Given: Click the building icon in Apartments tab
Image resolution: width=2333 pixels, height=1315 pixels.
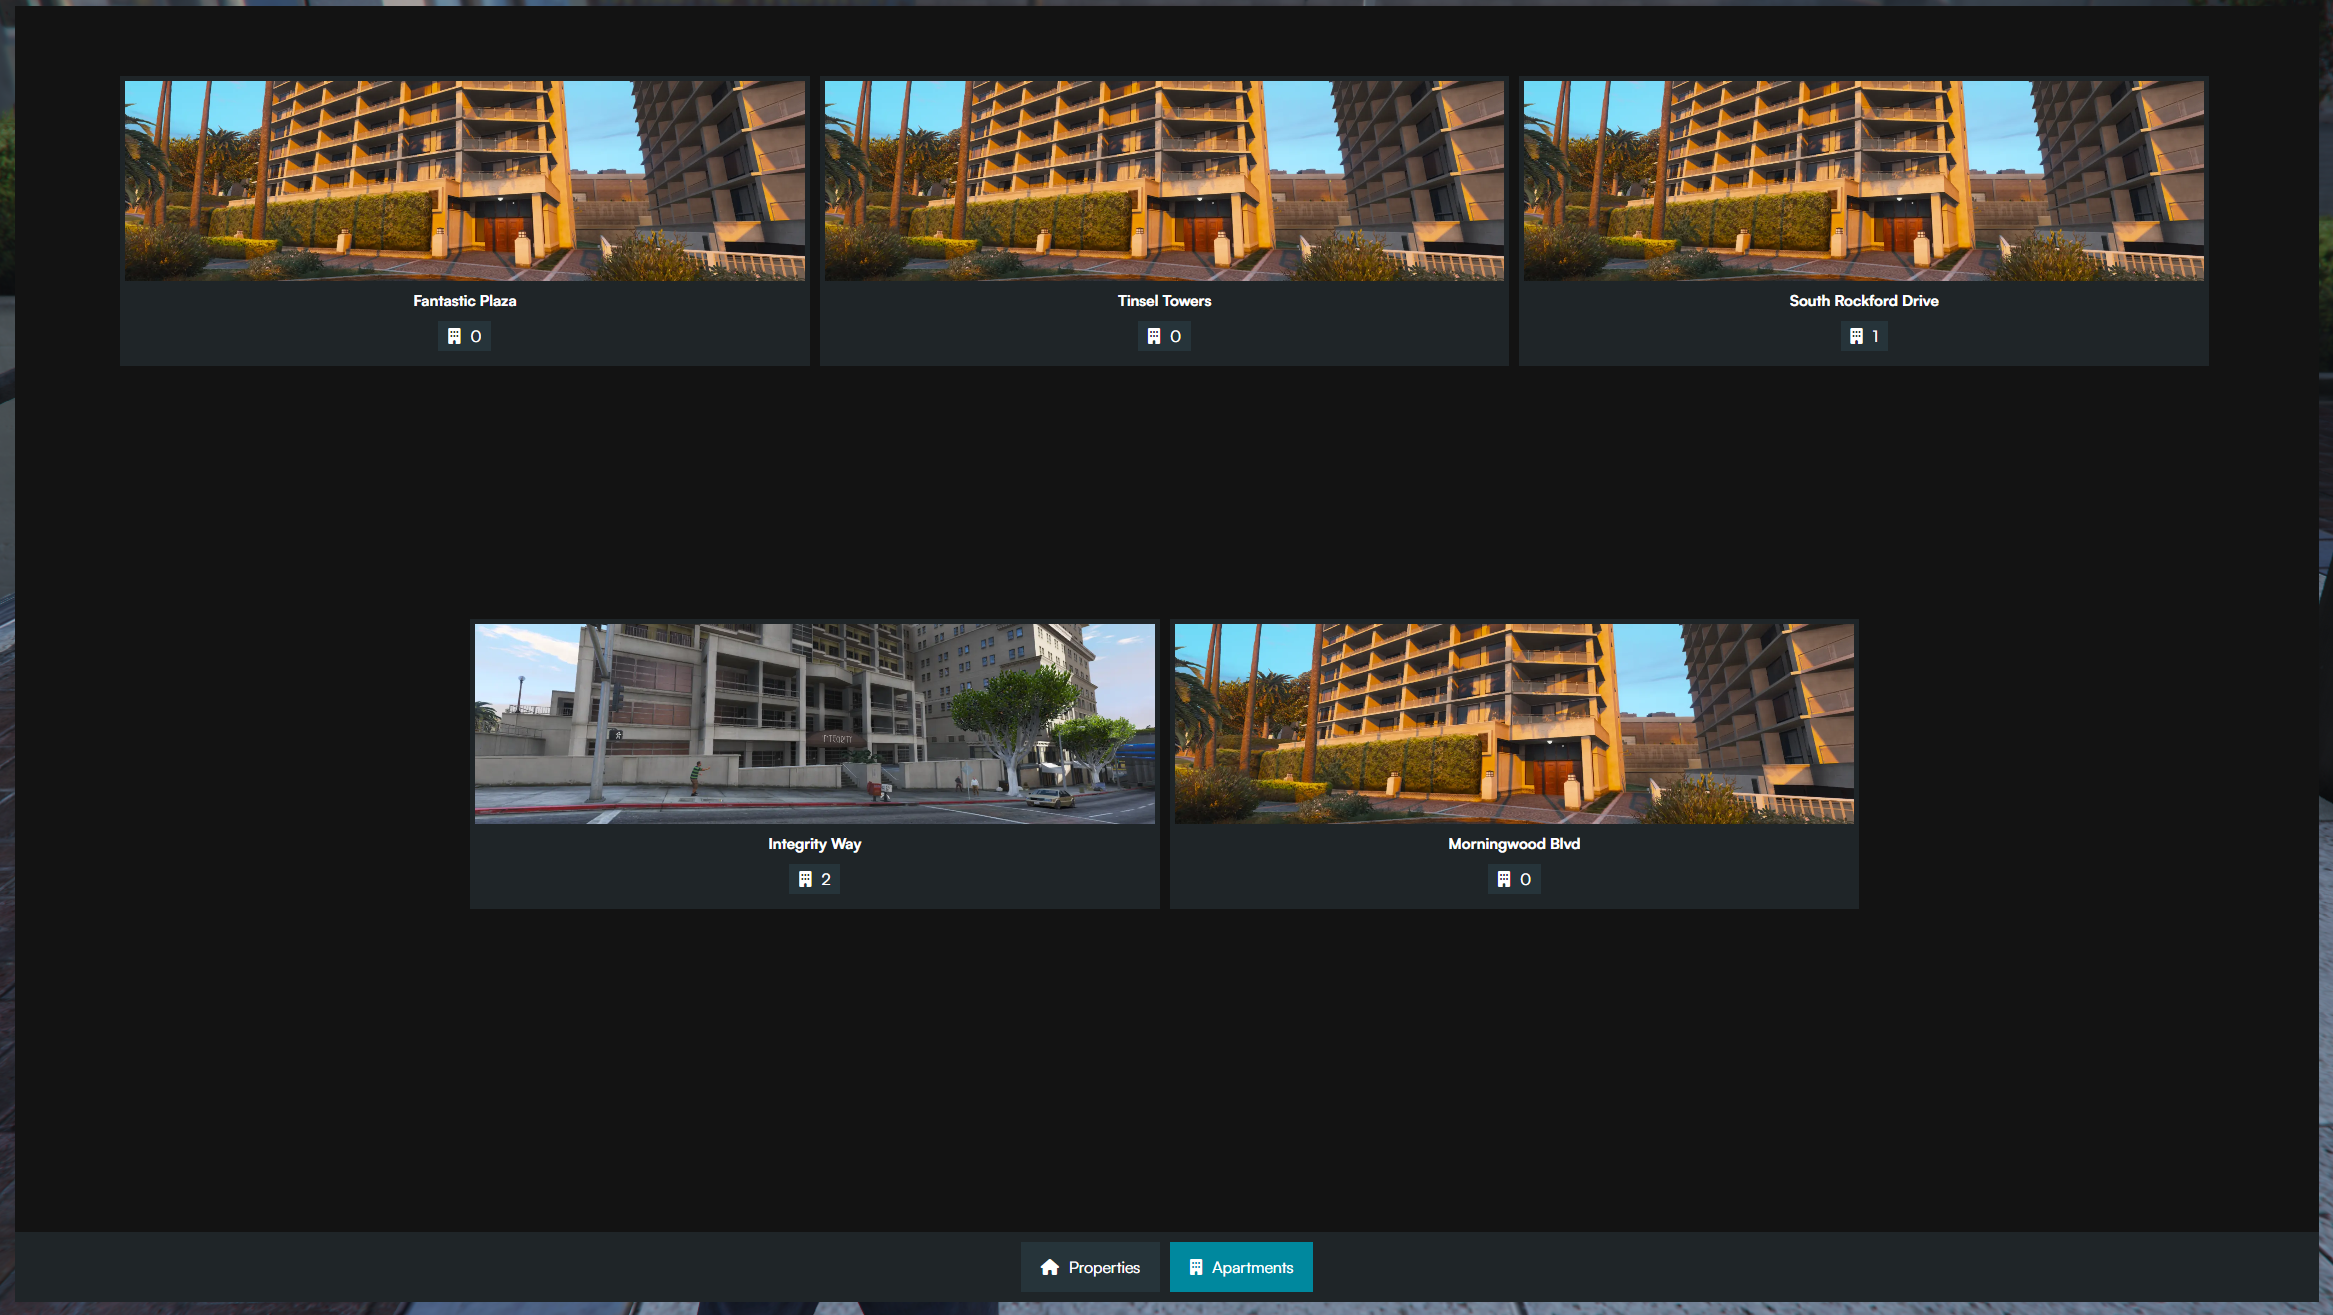Looking at the screenshot, I should pyautogui.click(x=1195, y=1267).
